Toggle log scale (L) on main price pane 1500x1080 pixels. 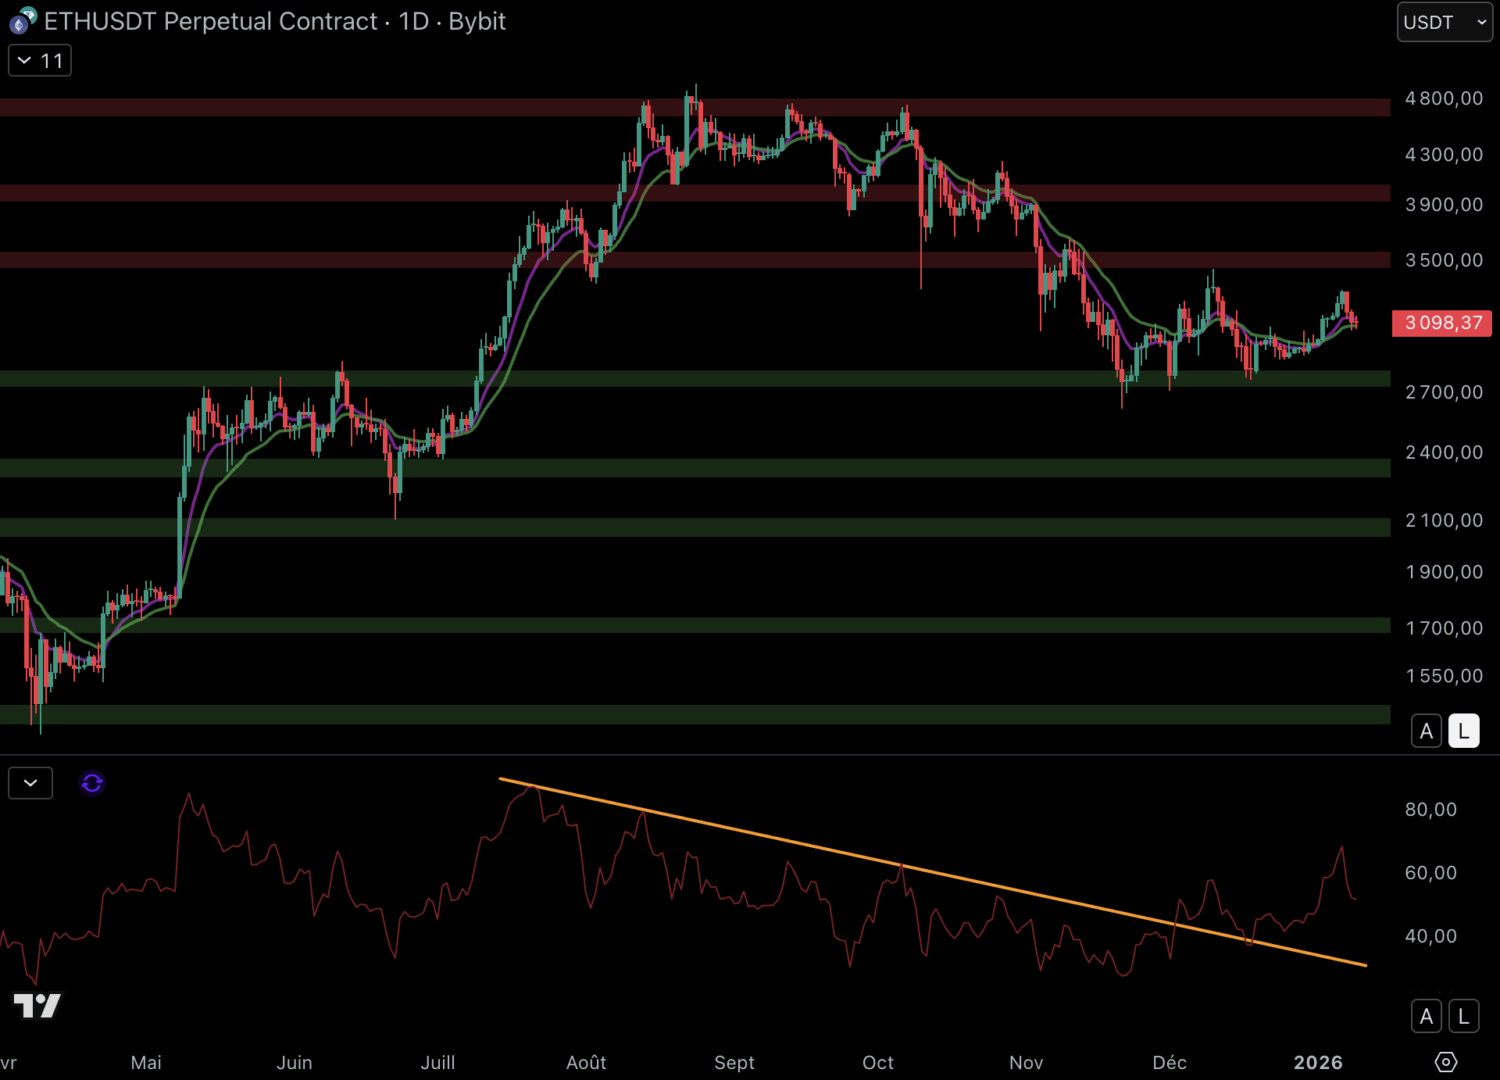coord(1463,731)
